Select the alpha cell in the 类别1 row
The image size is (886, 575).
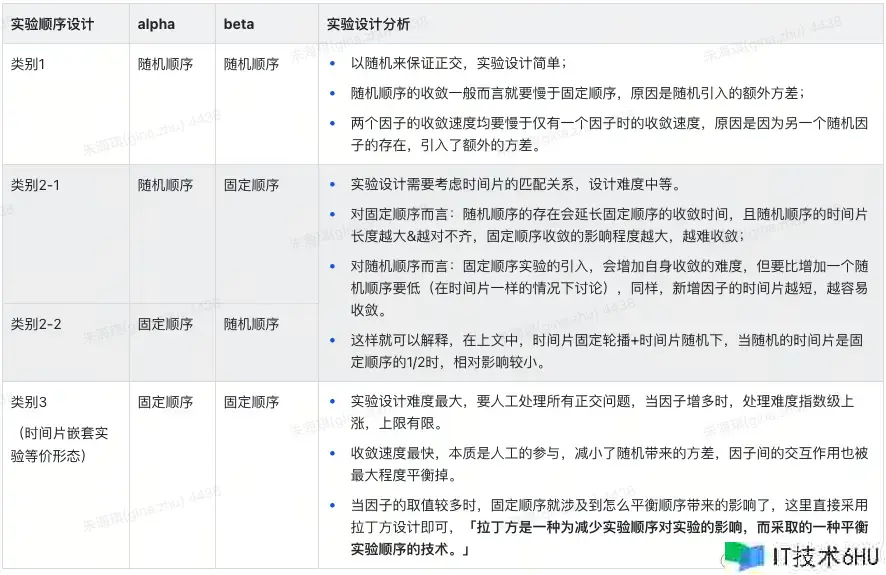(x=166, y=63)
